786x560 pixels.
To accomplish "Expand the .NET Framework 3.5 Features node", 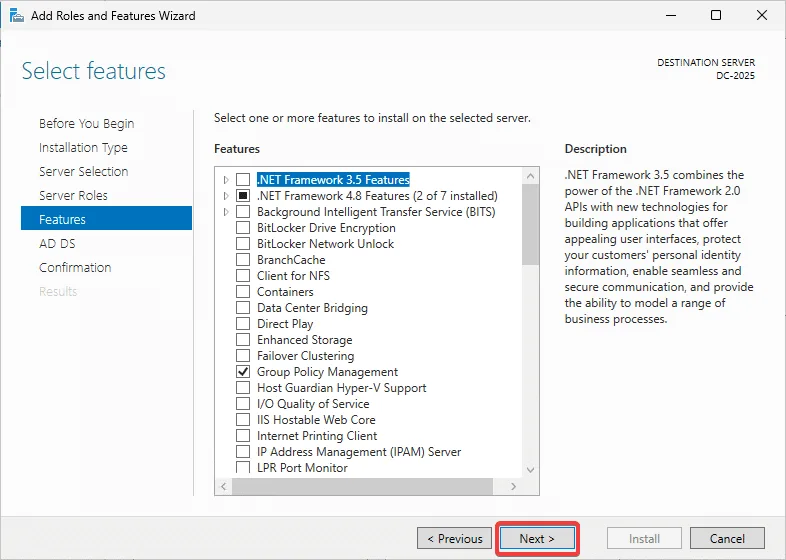I will tap(227, 180).
